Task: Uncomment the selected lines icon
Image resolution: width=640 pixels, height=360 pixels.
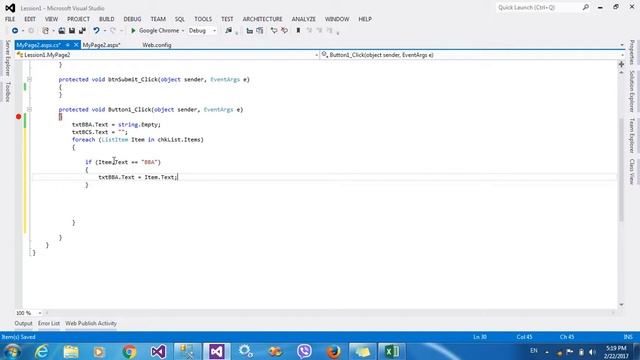Action: [x=284, y=31]
